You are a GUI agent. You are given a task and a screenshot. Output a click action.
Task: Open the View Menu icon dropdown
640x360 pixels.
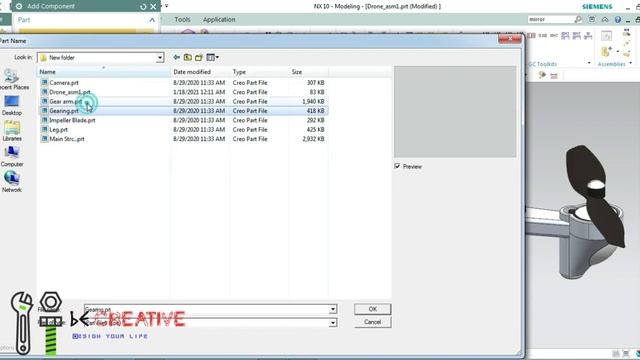coord(212,58)
